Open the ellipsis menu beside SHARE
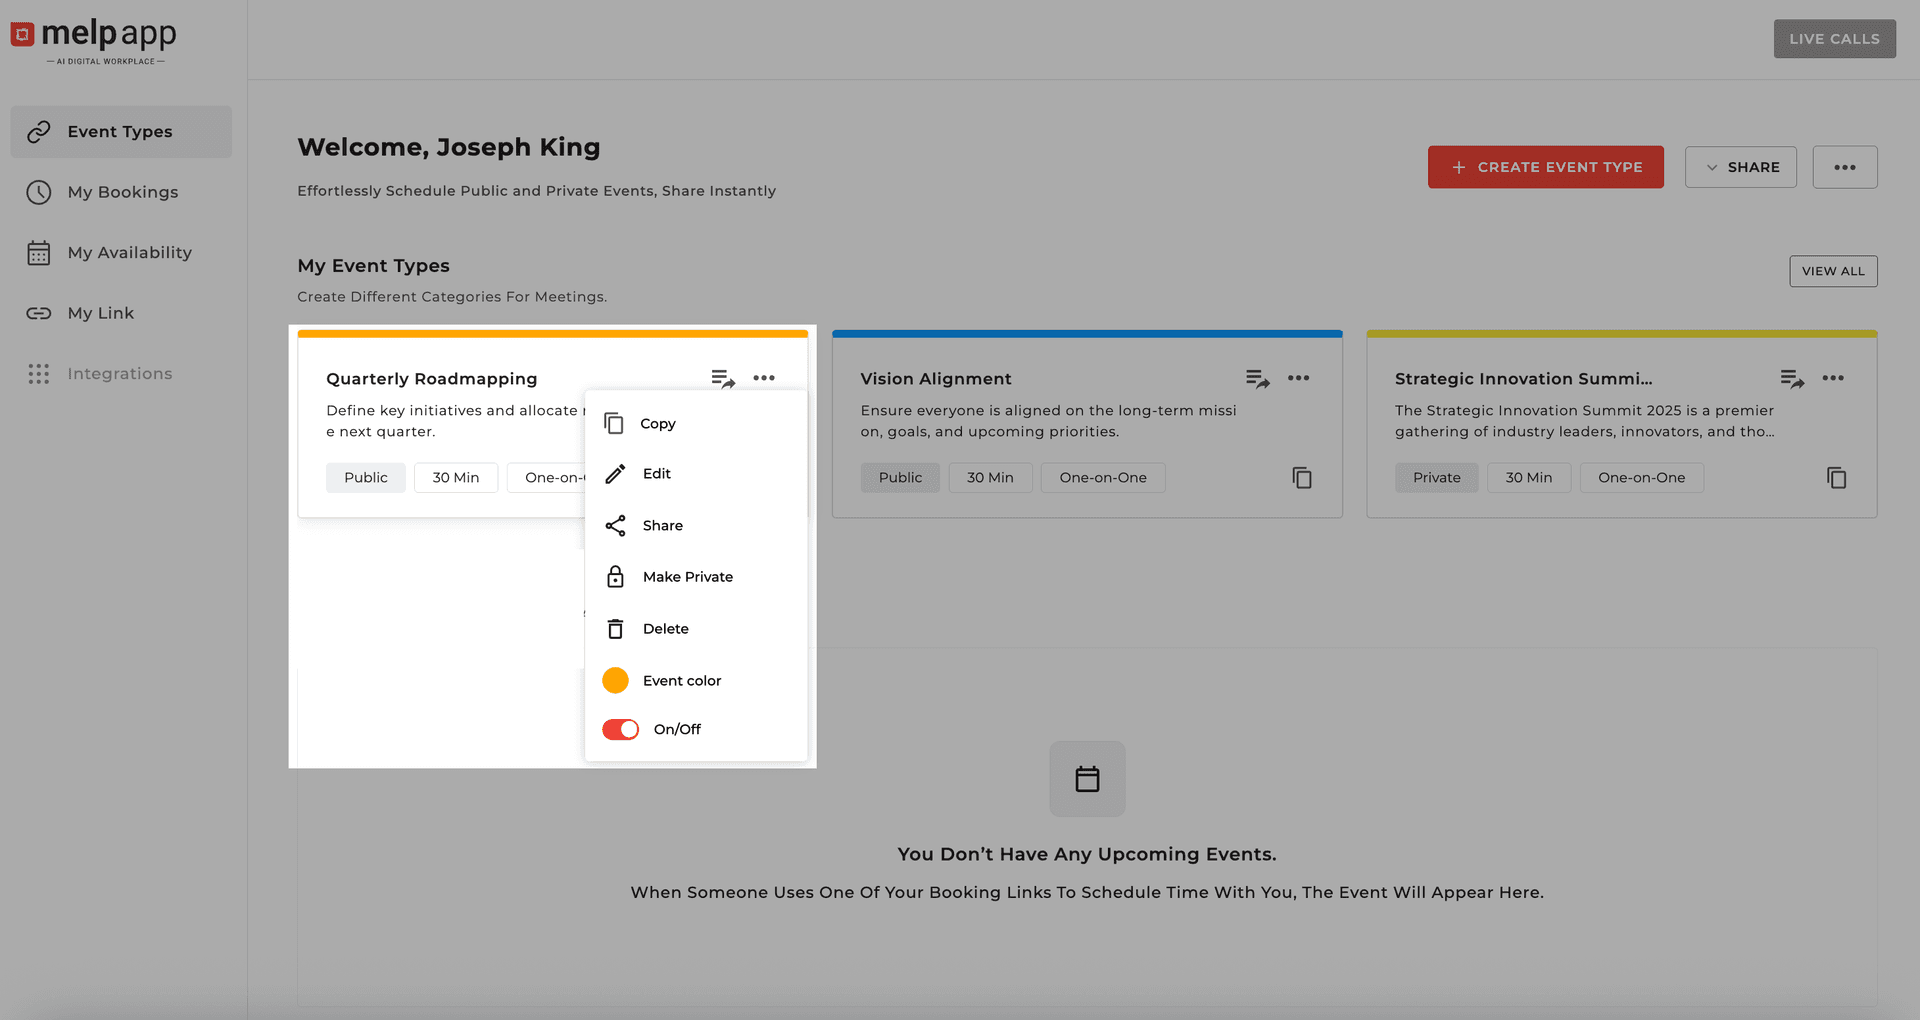Image resolution: width=1920 pixels, height=1020 pixels. (x=1845, y=167)
